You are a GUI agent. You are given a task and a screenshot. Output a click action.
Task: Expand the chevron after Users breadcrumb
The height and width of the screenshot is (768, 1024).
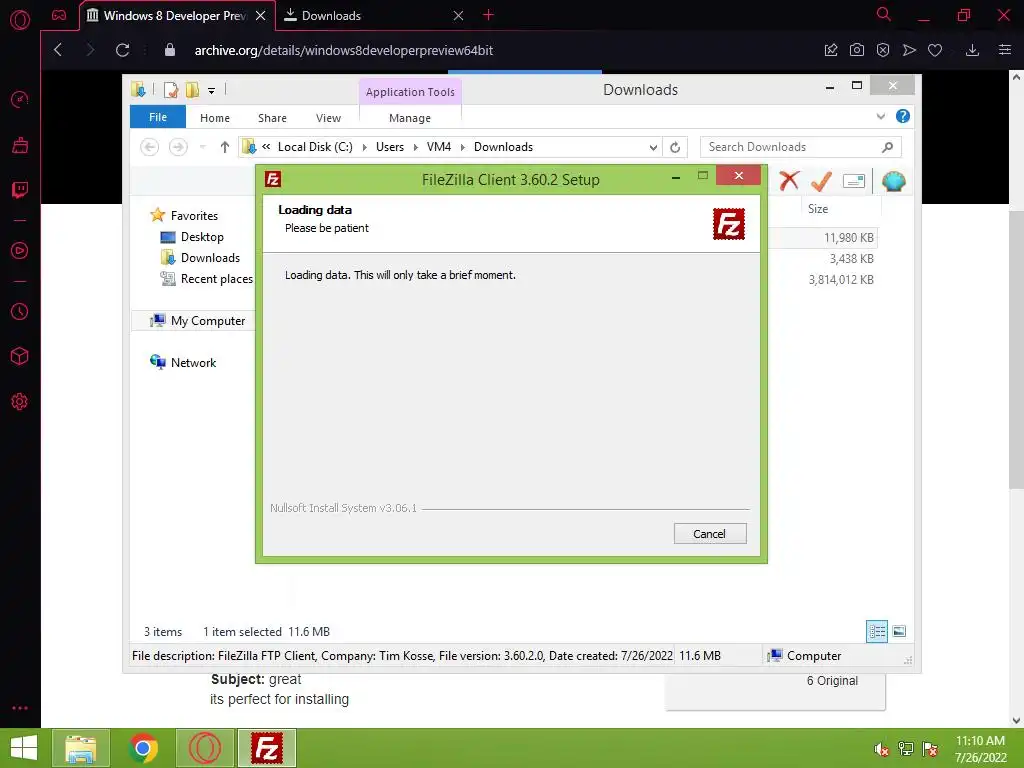(x=415, y=148)
